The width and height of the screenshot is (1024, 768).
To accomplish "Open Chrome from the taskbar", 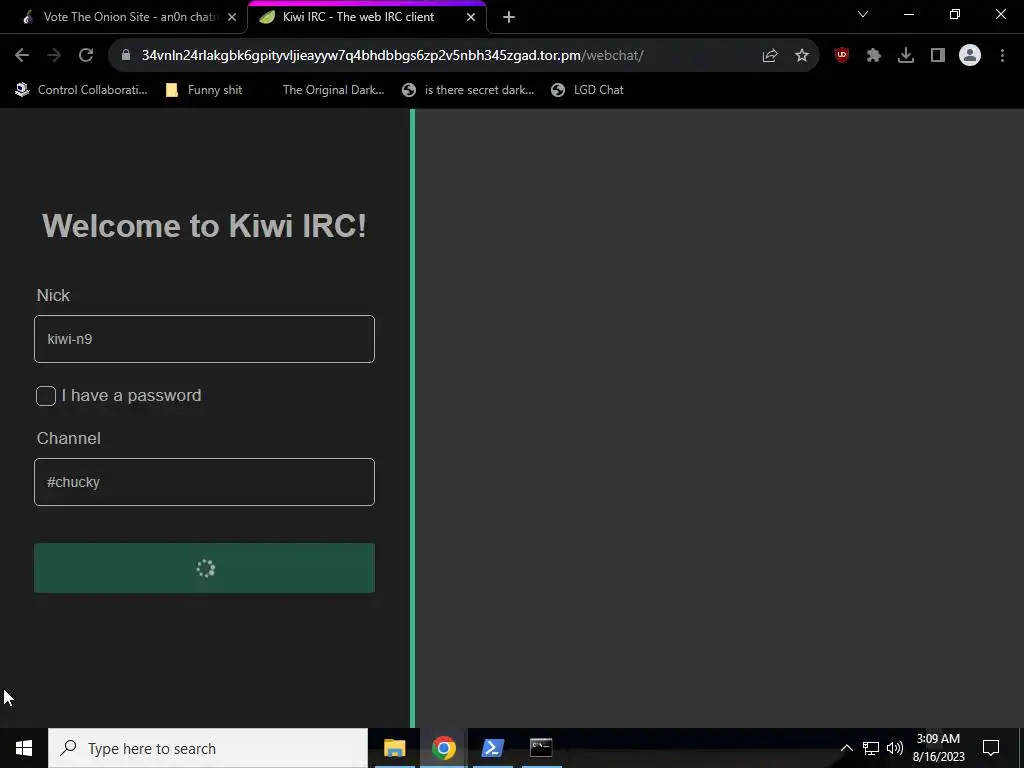I will pos(443,748).
